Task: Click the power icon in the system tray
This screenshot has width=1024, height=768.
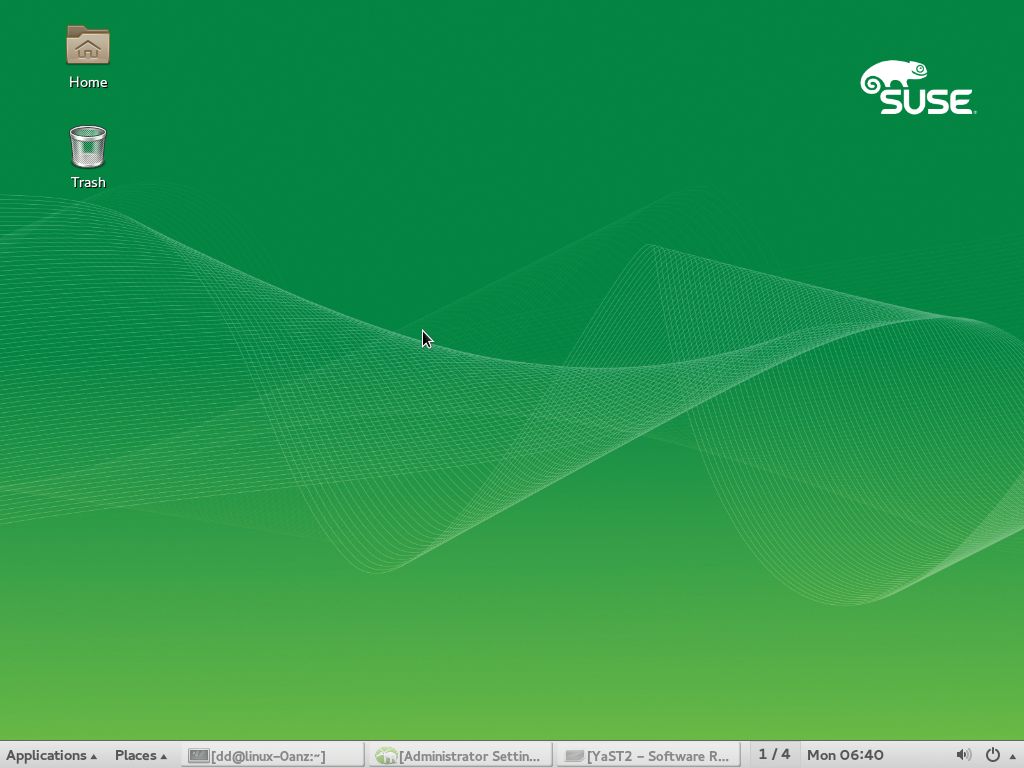Action: point(993,755)
